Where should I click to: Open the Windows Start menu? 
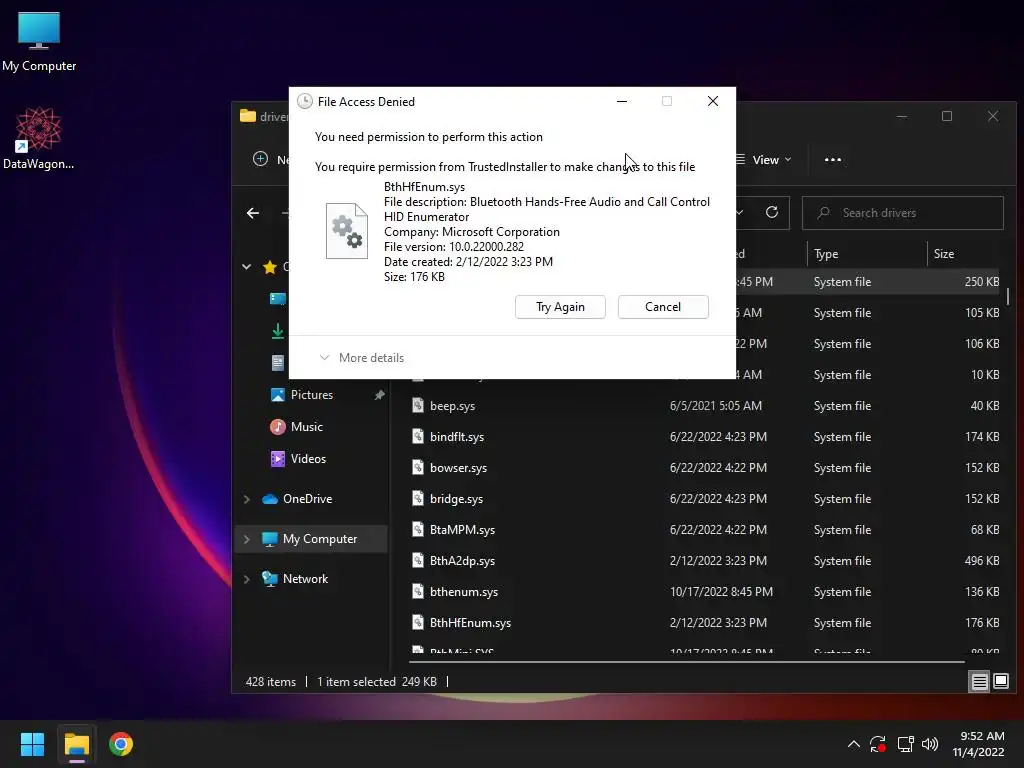[32, 744]
